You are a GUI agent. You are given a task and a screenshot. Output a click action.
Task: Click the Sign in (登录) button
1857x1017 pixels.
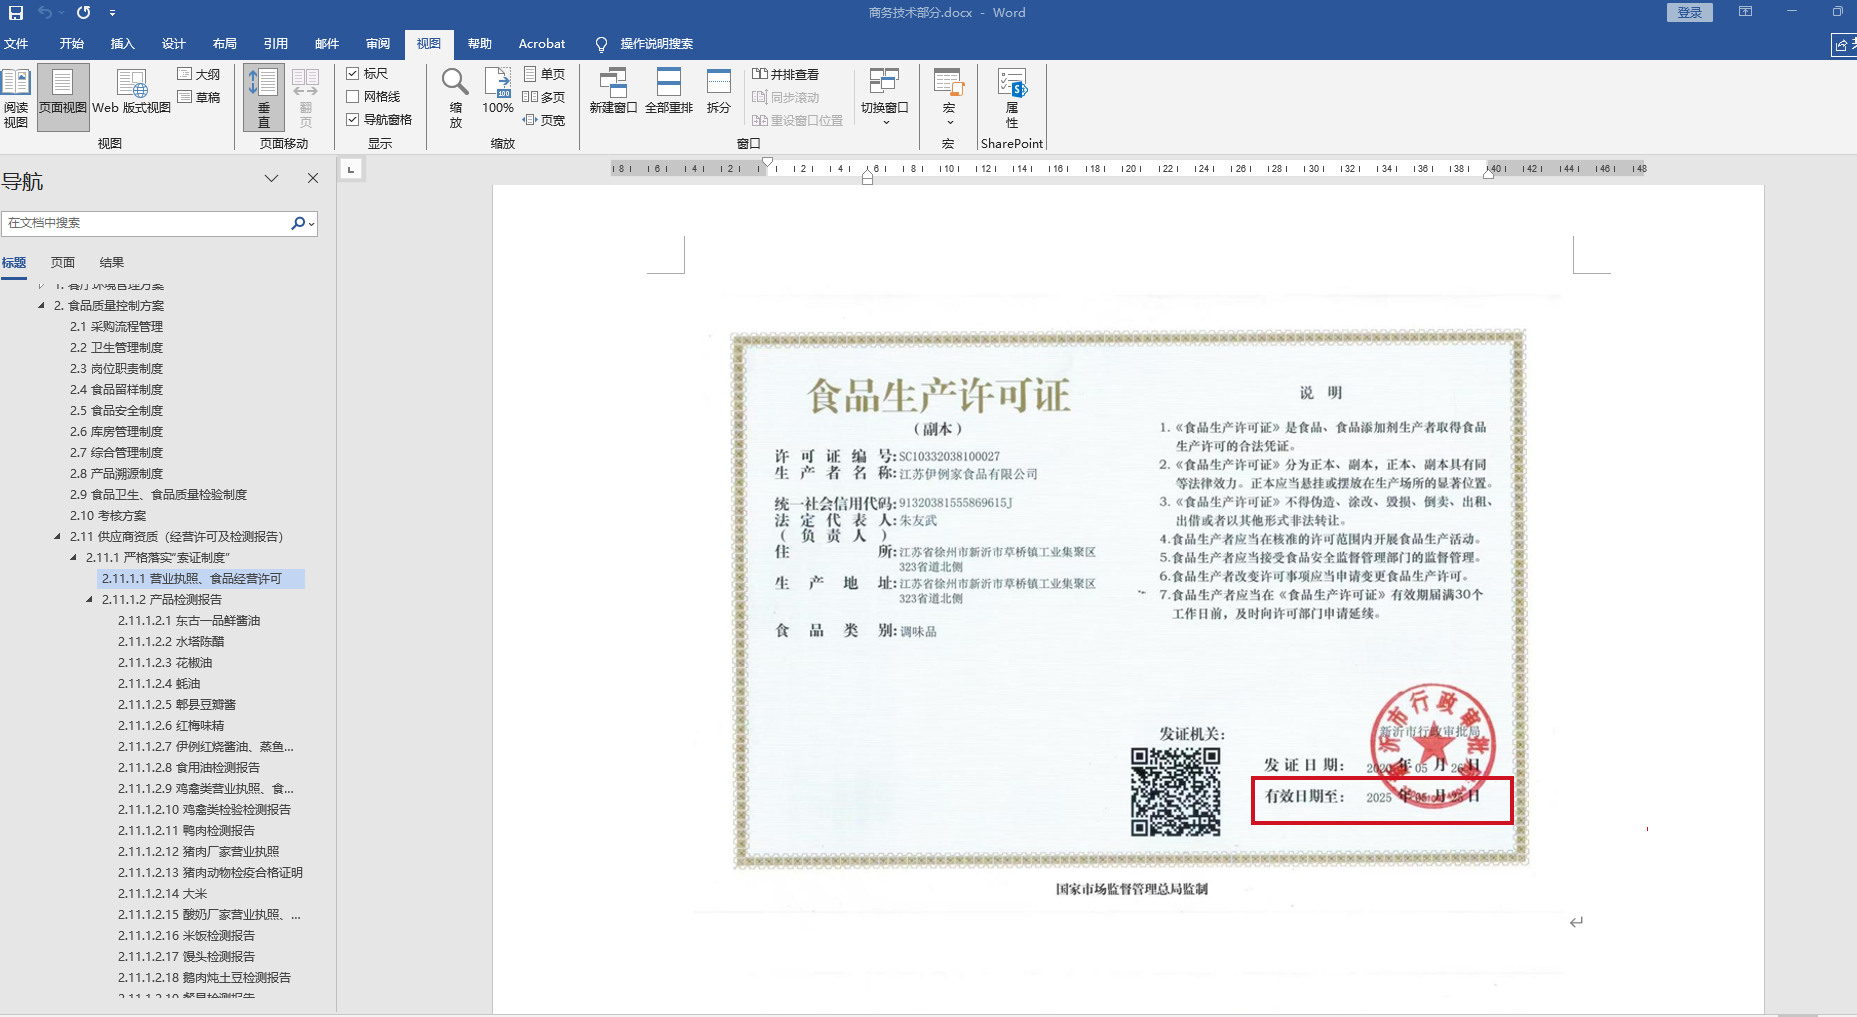click(x=1690, y=12)
